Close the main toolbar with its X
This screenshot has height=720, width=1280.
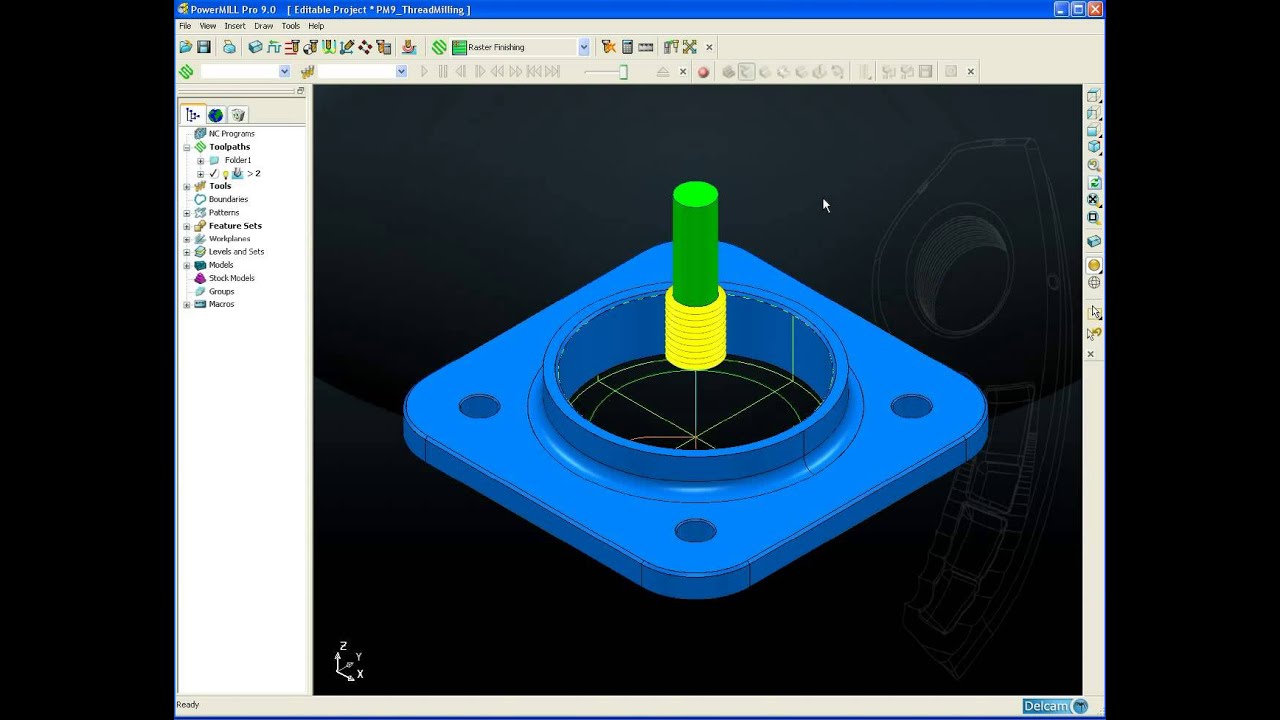709,47
